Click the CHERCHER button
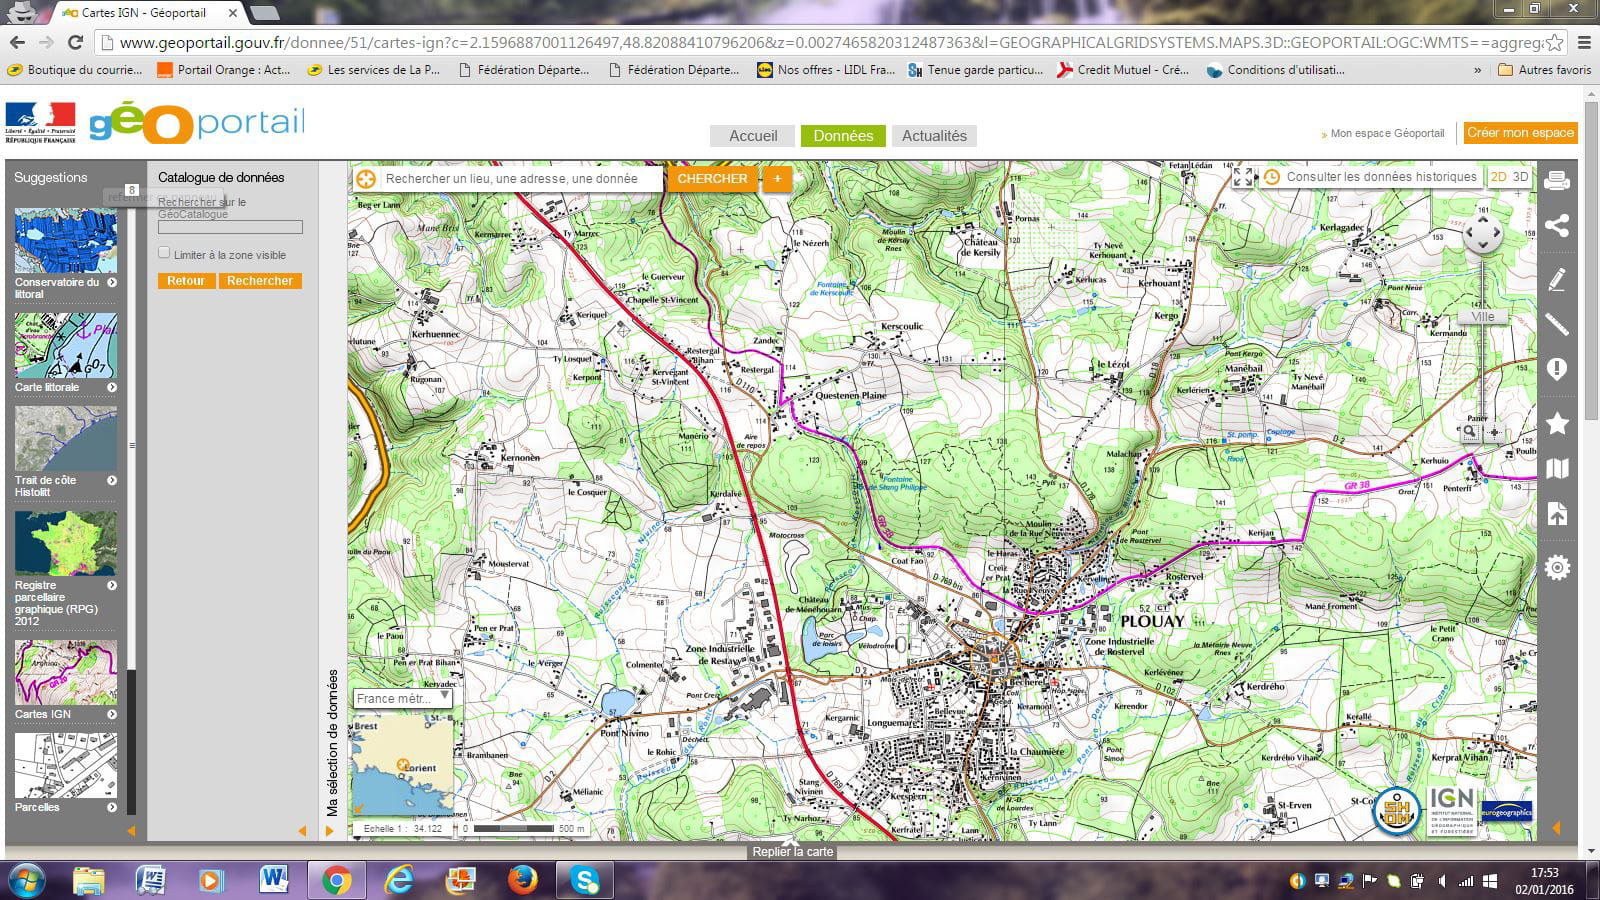 pyautogui.click(x=712, y=179)
